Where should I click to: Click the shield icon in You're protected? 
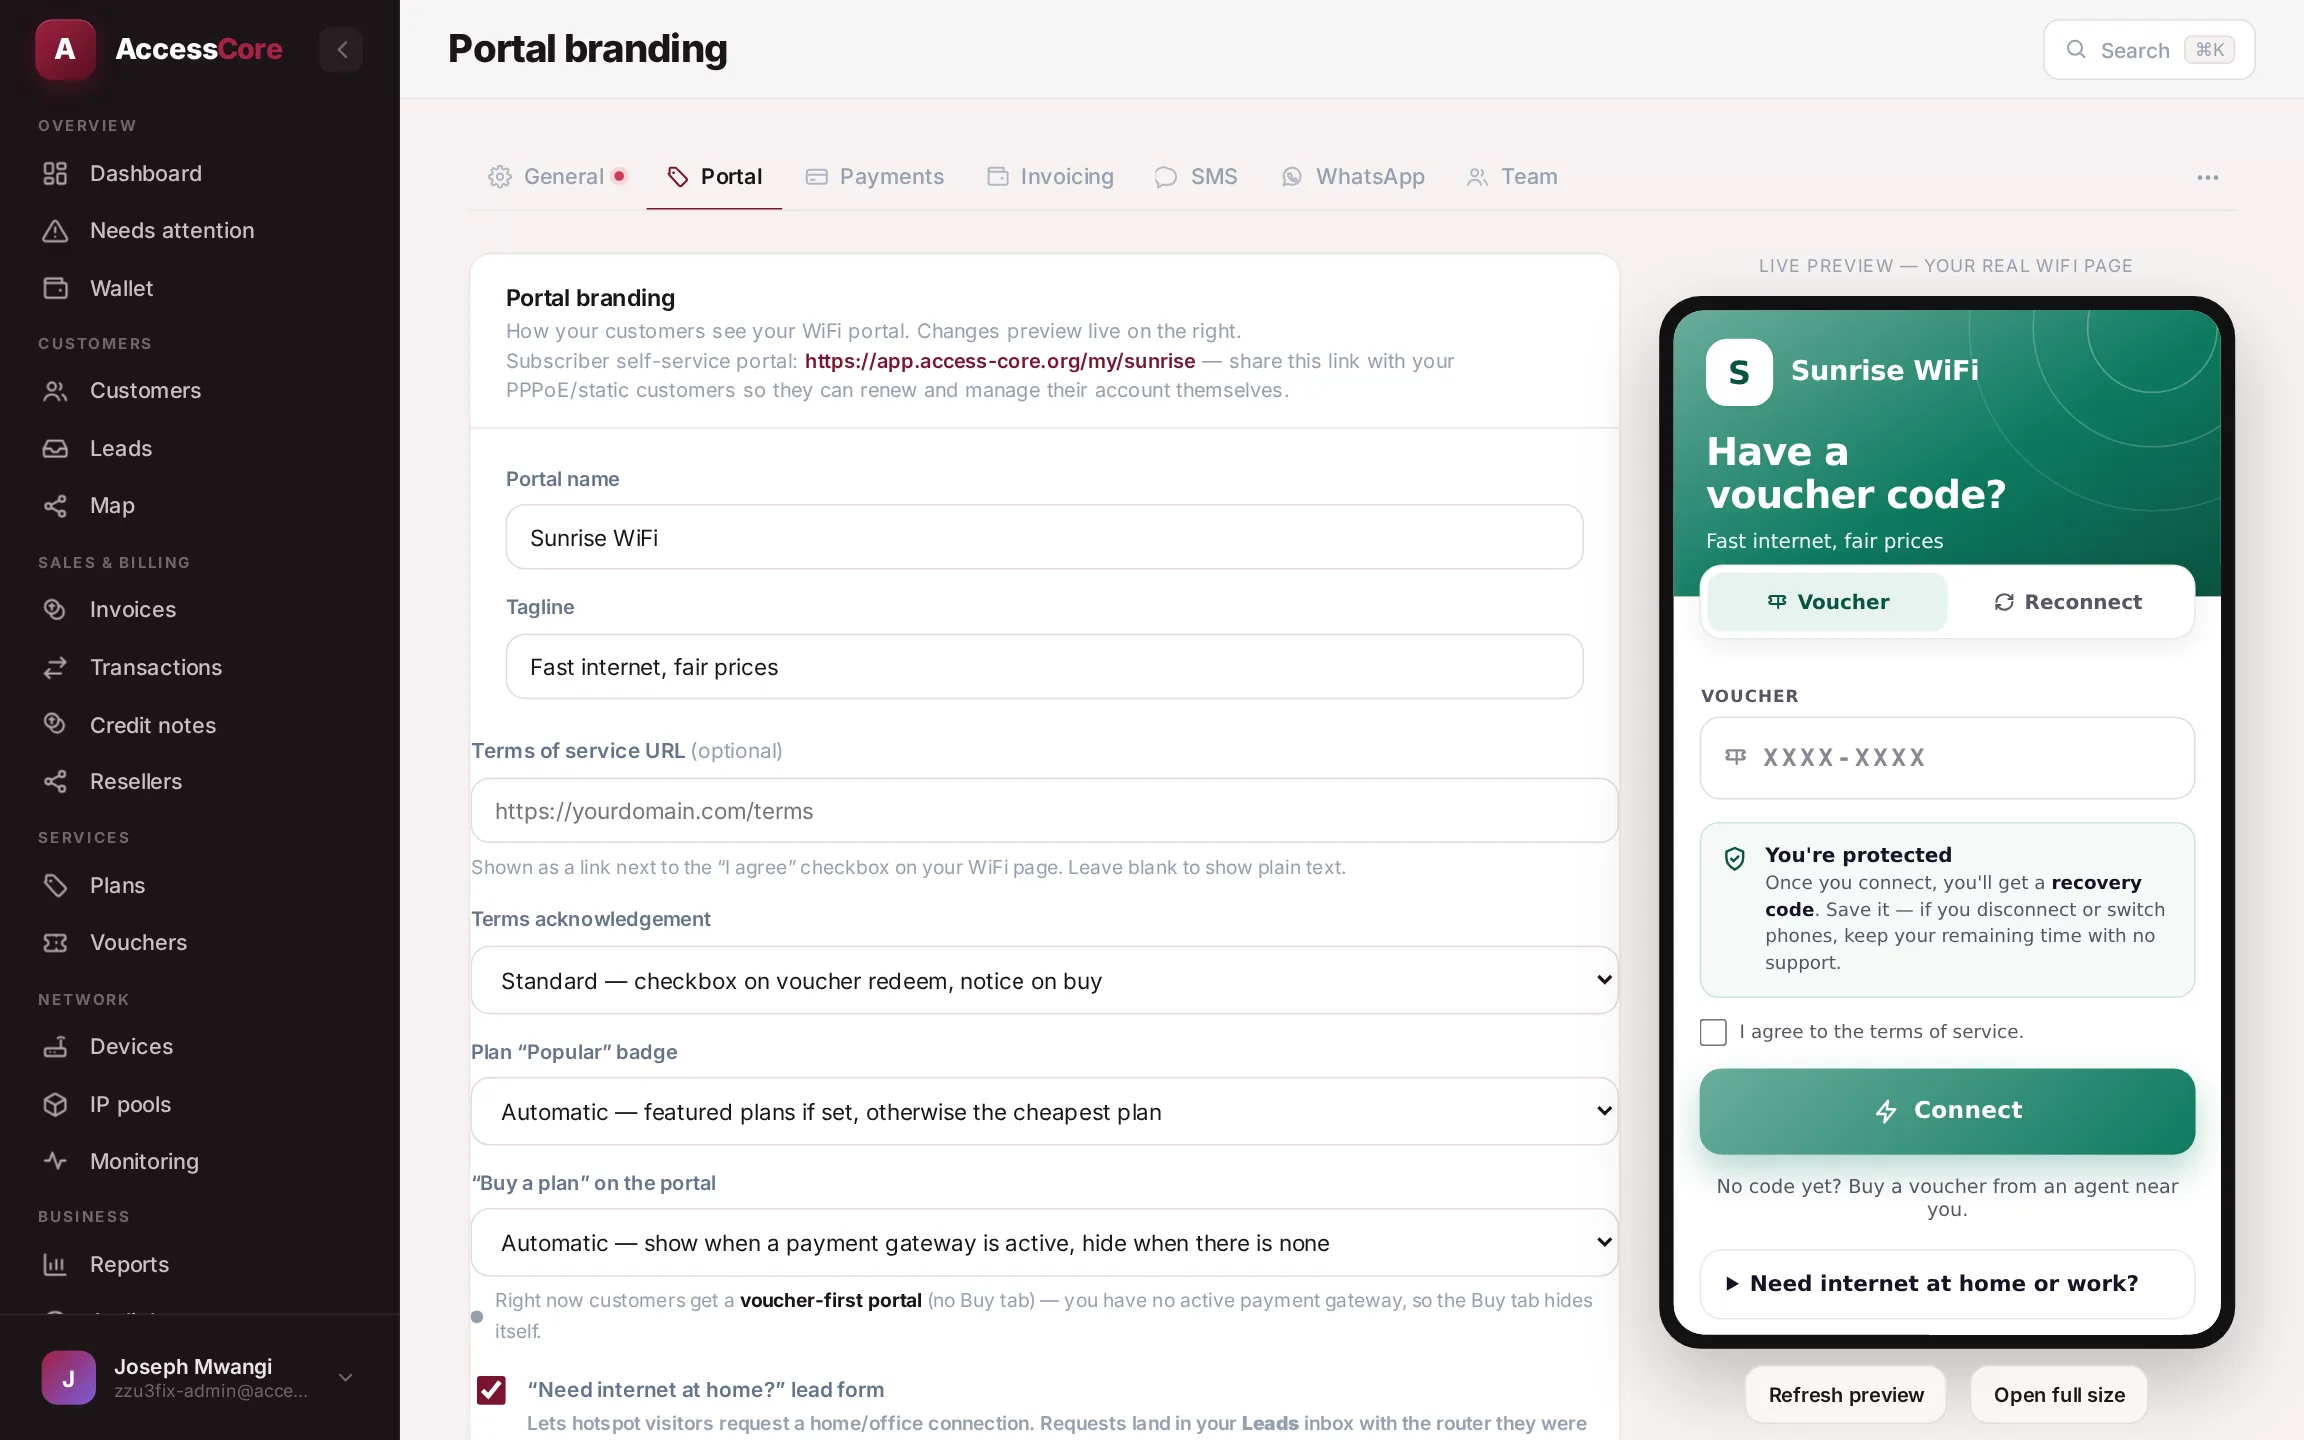click(1735, 858)
